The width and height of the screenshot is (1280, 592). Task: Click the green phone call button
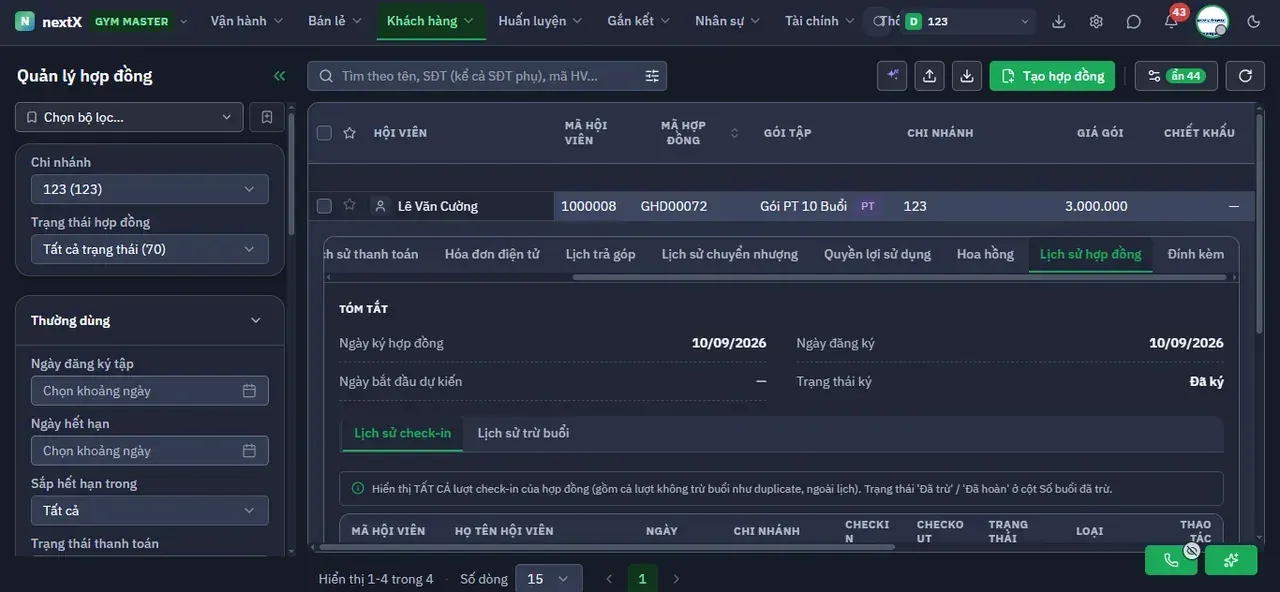[x=1171, y=560]
